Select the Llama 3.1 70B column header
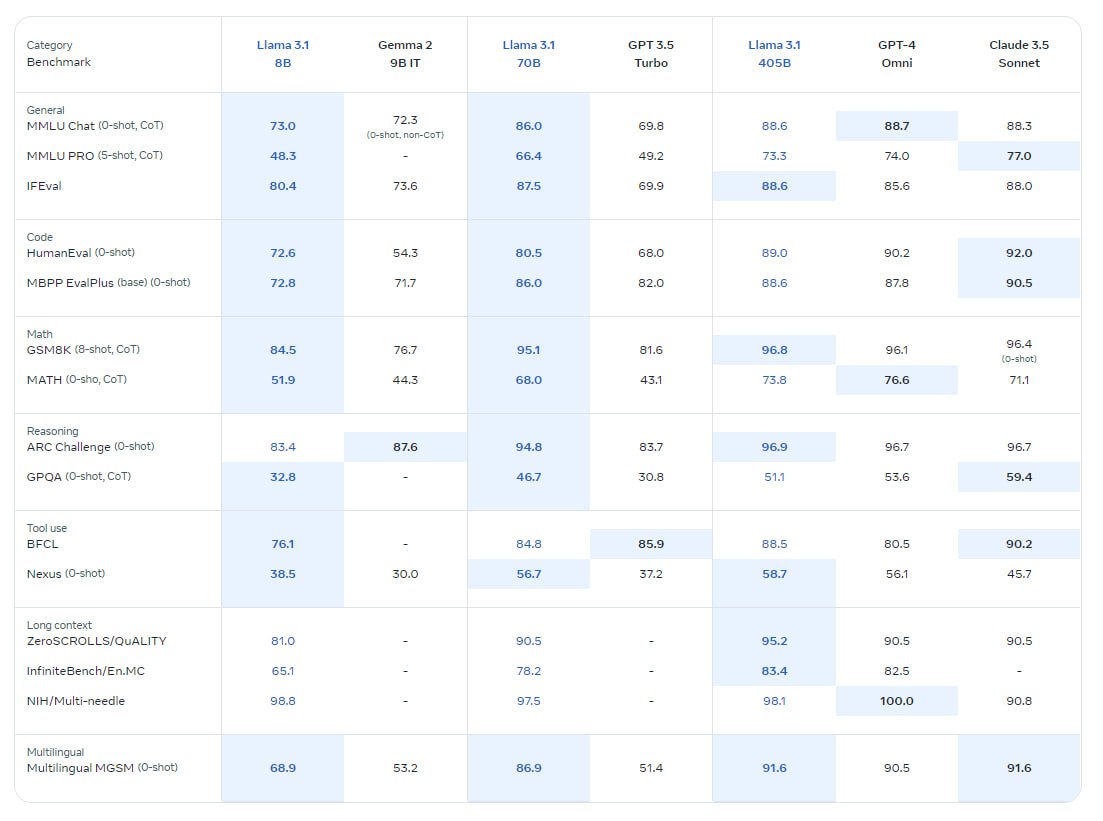Screen dimensions: 1103x821 528,54
